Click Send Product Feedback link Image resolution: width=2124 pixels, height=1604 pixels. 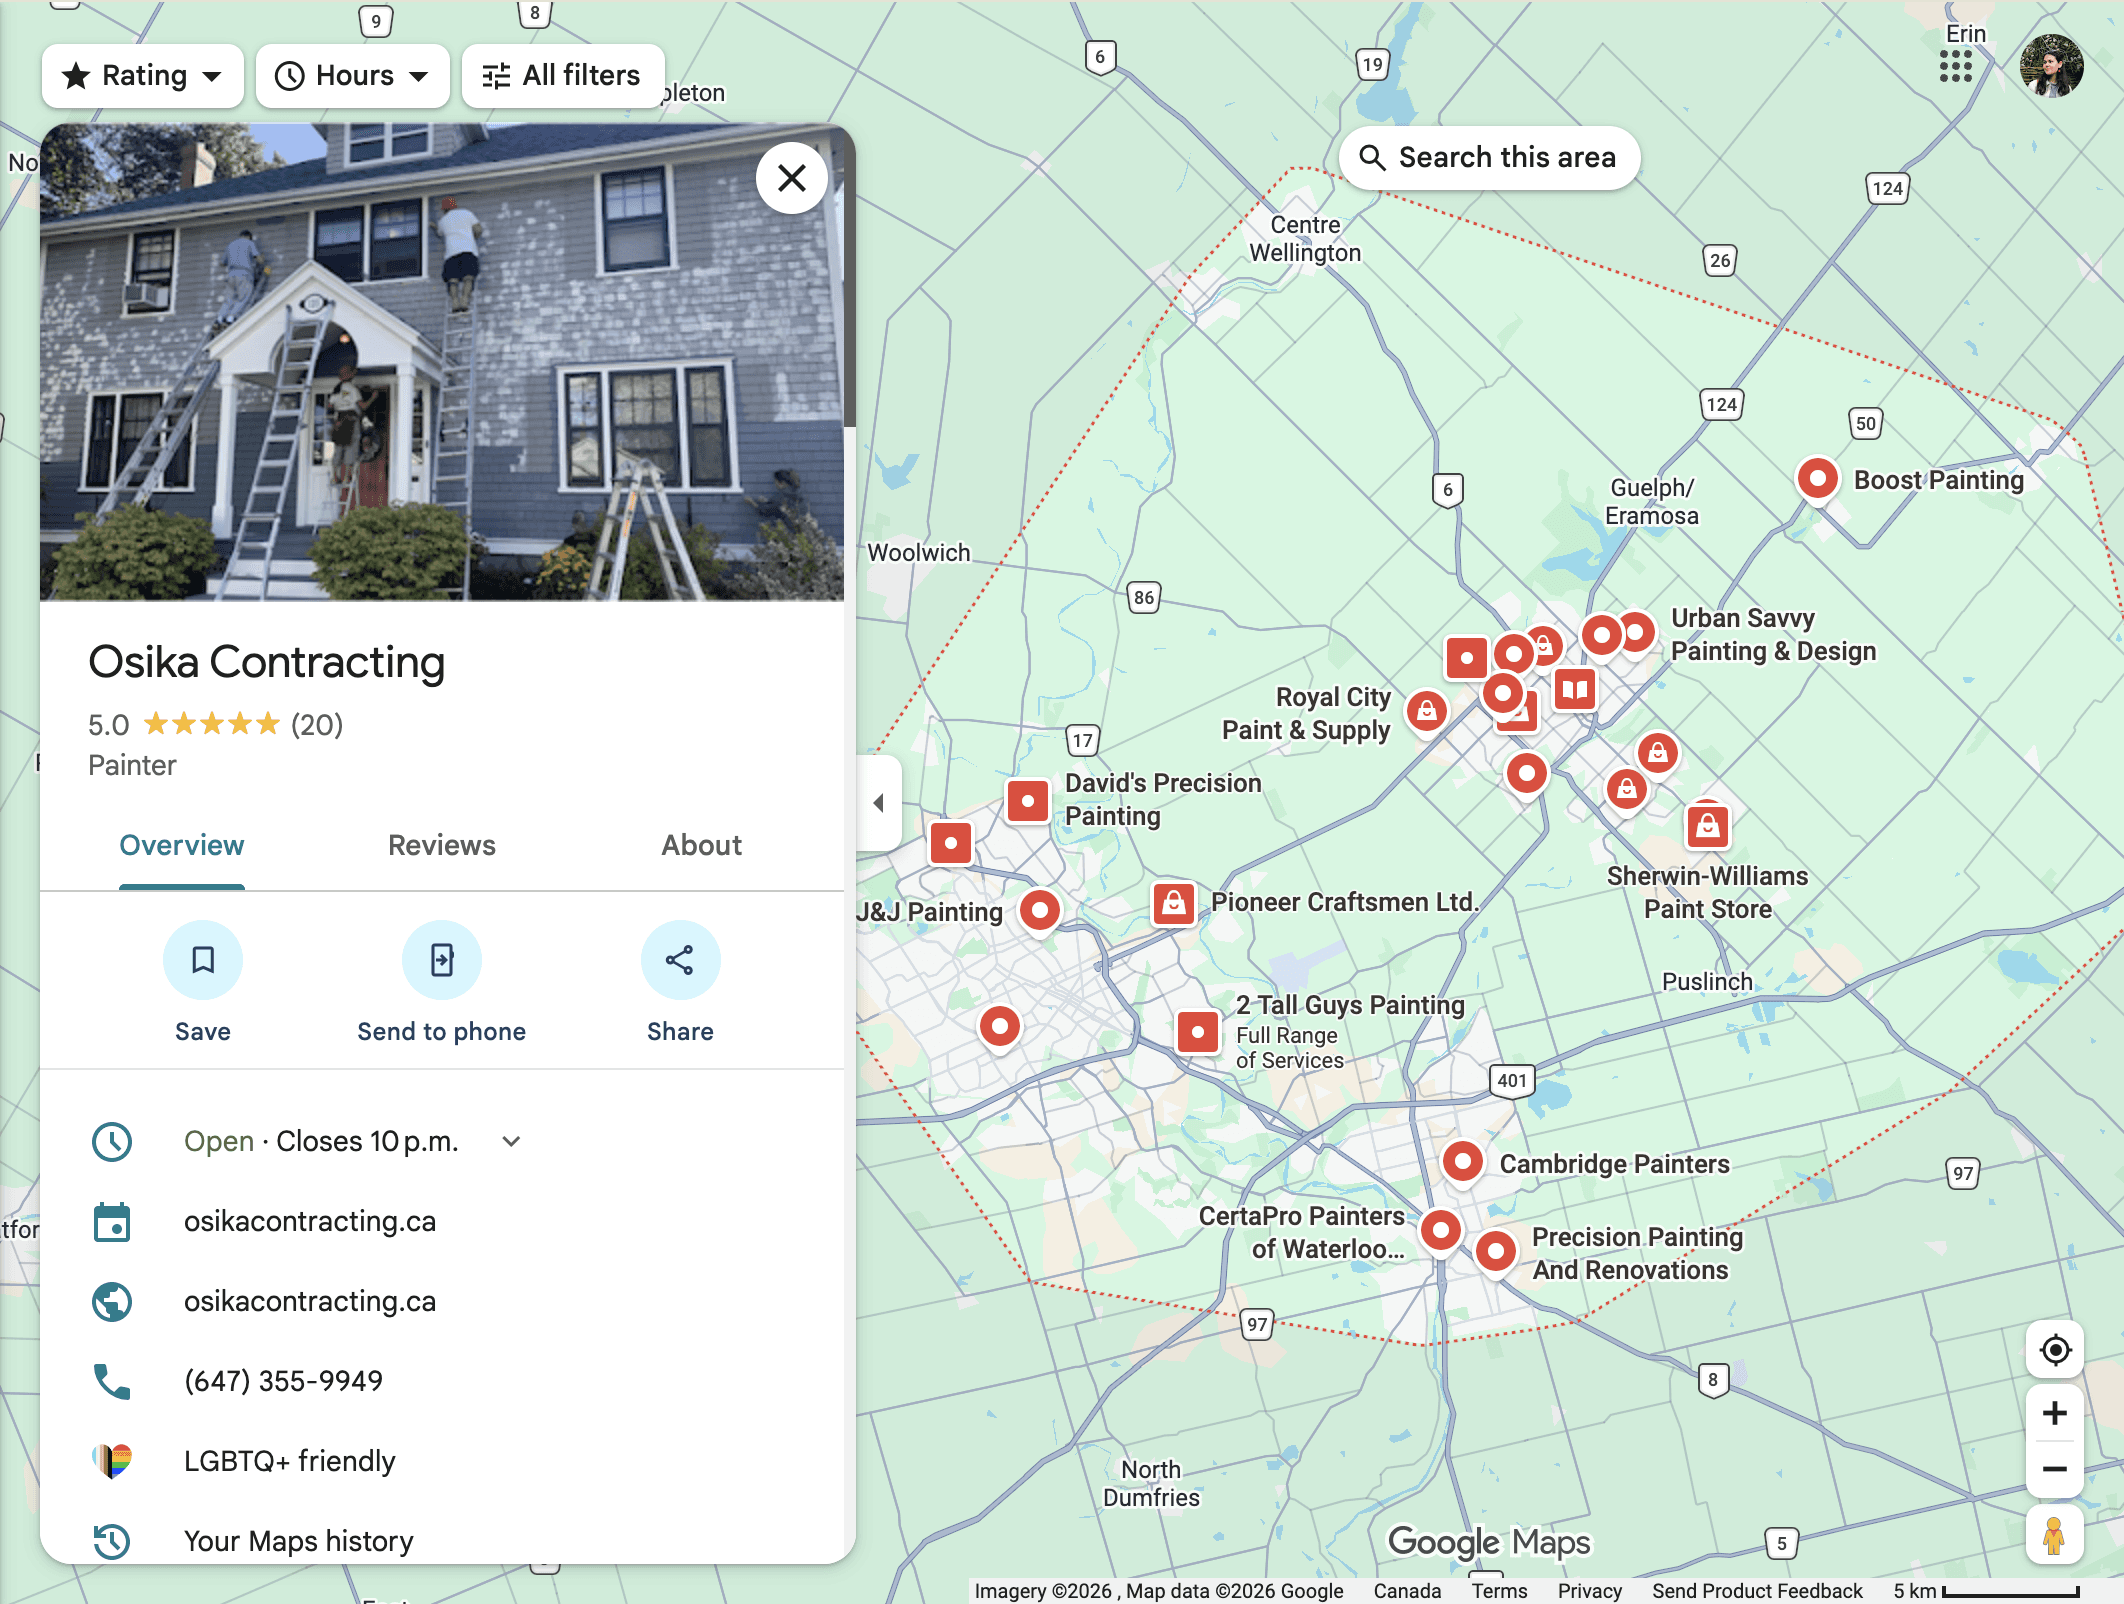pyautogui.click(x=1757, y=1590)
